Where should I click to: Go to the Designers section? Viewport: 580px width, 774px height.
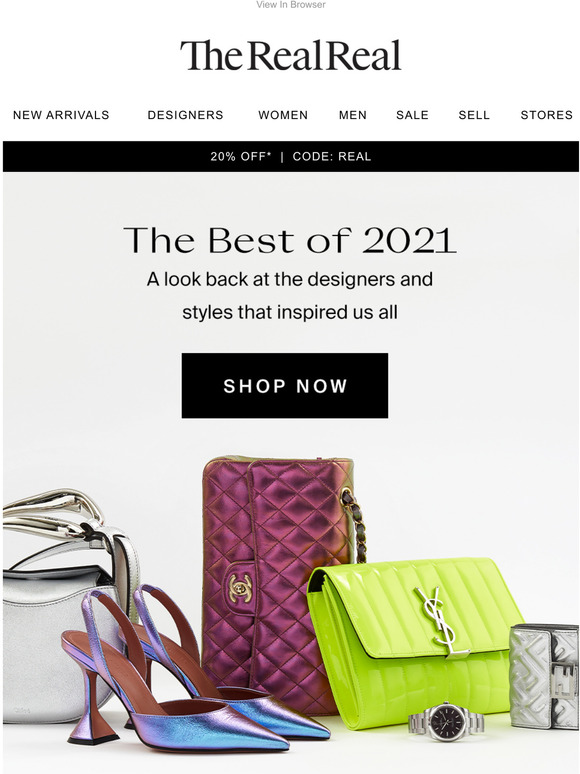point(186,115)
